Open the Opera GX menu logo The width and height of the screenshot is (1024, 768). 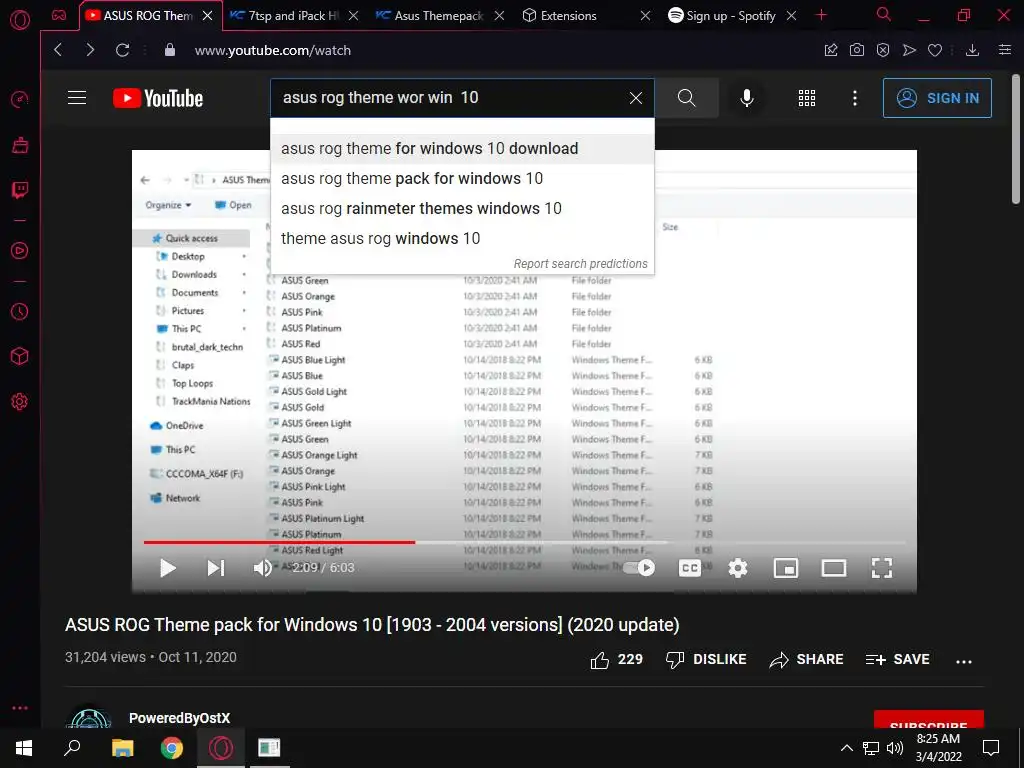pos(20,21)
